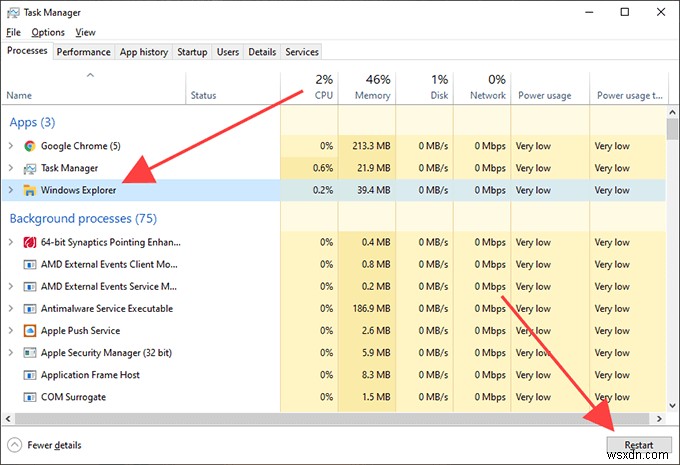Expand the Antimalware Service Executable entry

point(11,309)
